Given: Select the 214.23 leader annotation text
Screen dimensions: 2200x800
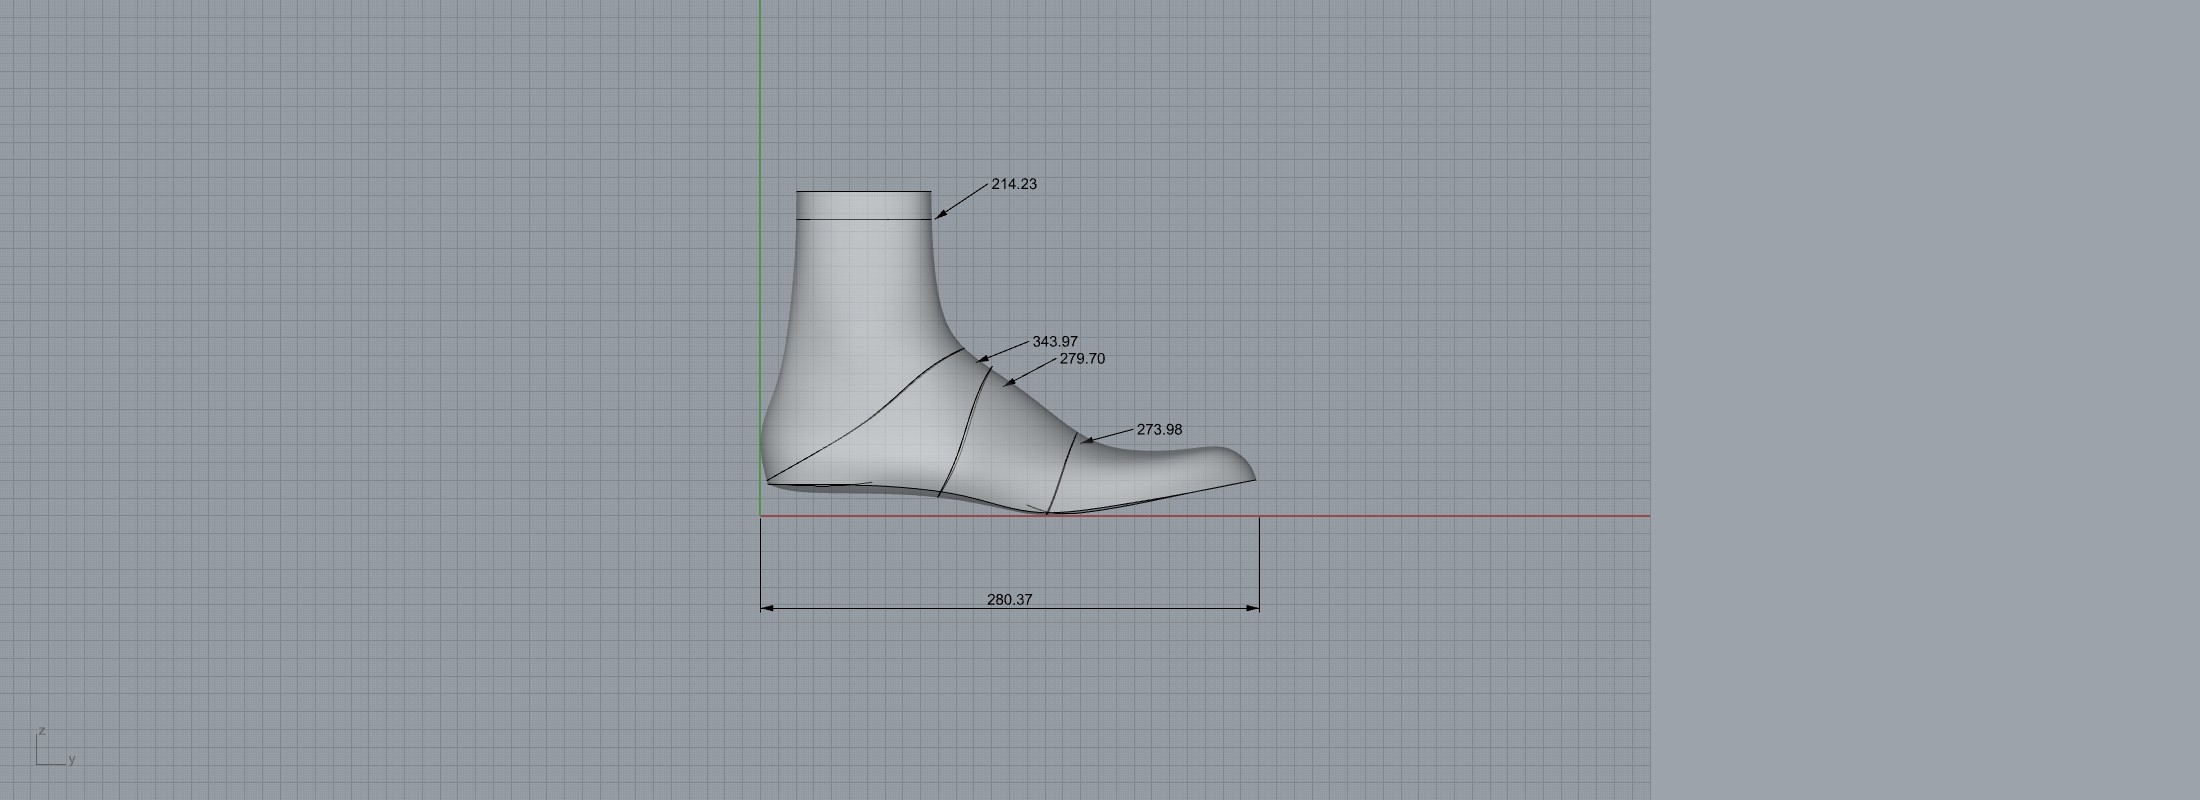Looking at the screenshot, I should (1014, 184).
